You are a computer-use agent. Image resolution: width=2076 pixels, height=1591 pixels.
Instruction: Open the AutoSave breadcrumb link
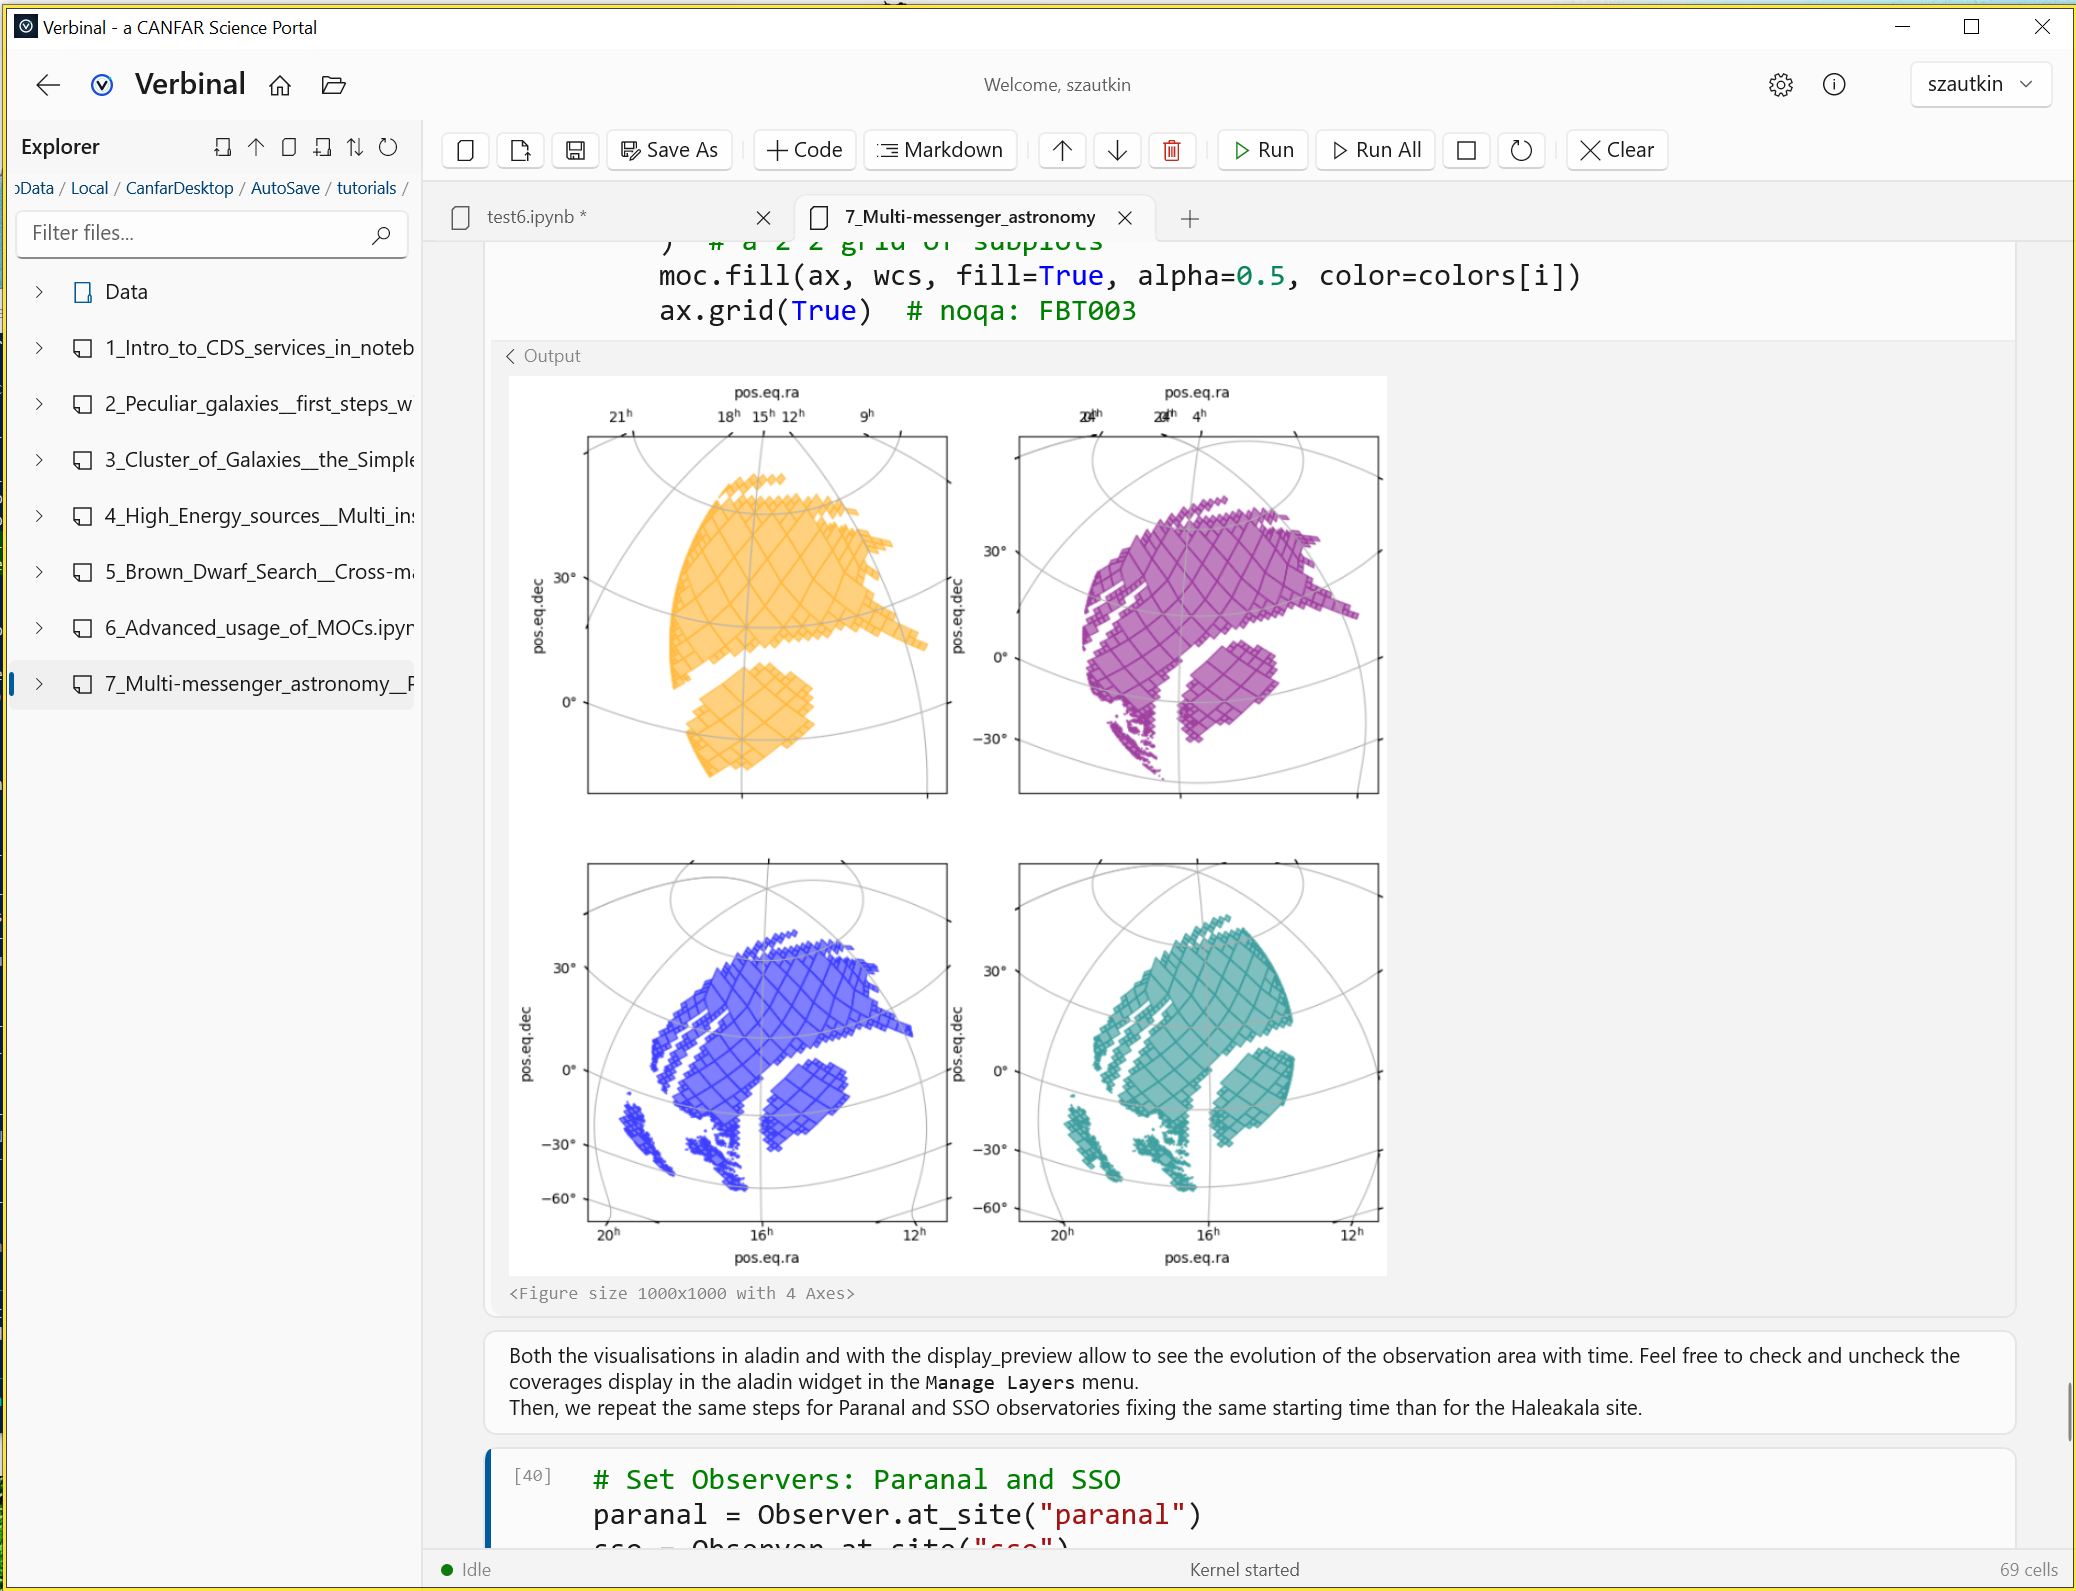point(285,188)
